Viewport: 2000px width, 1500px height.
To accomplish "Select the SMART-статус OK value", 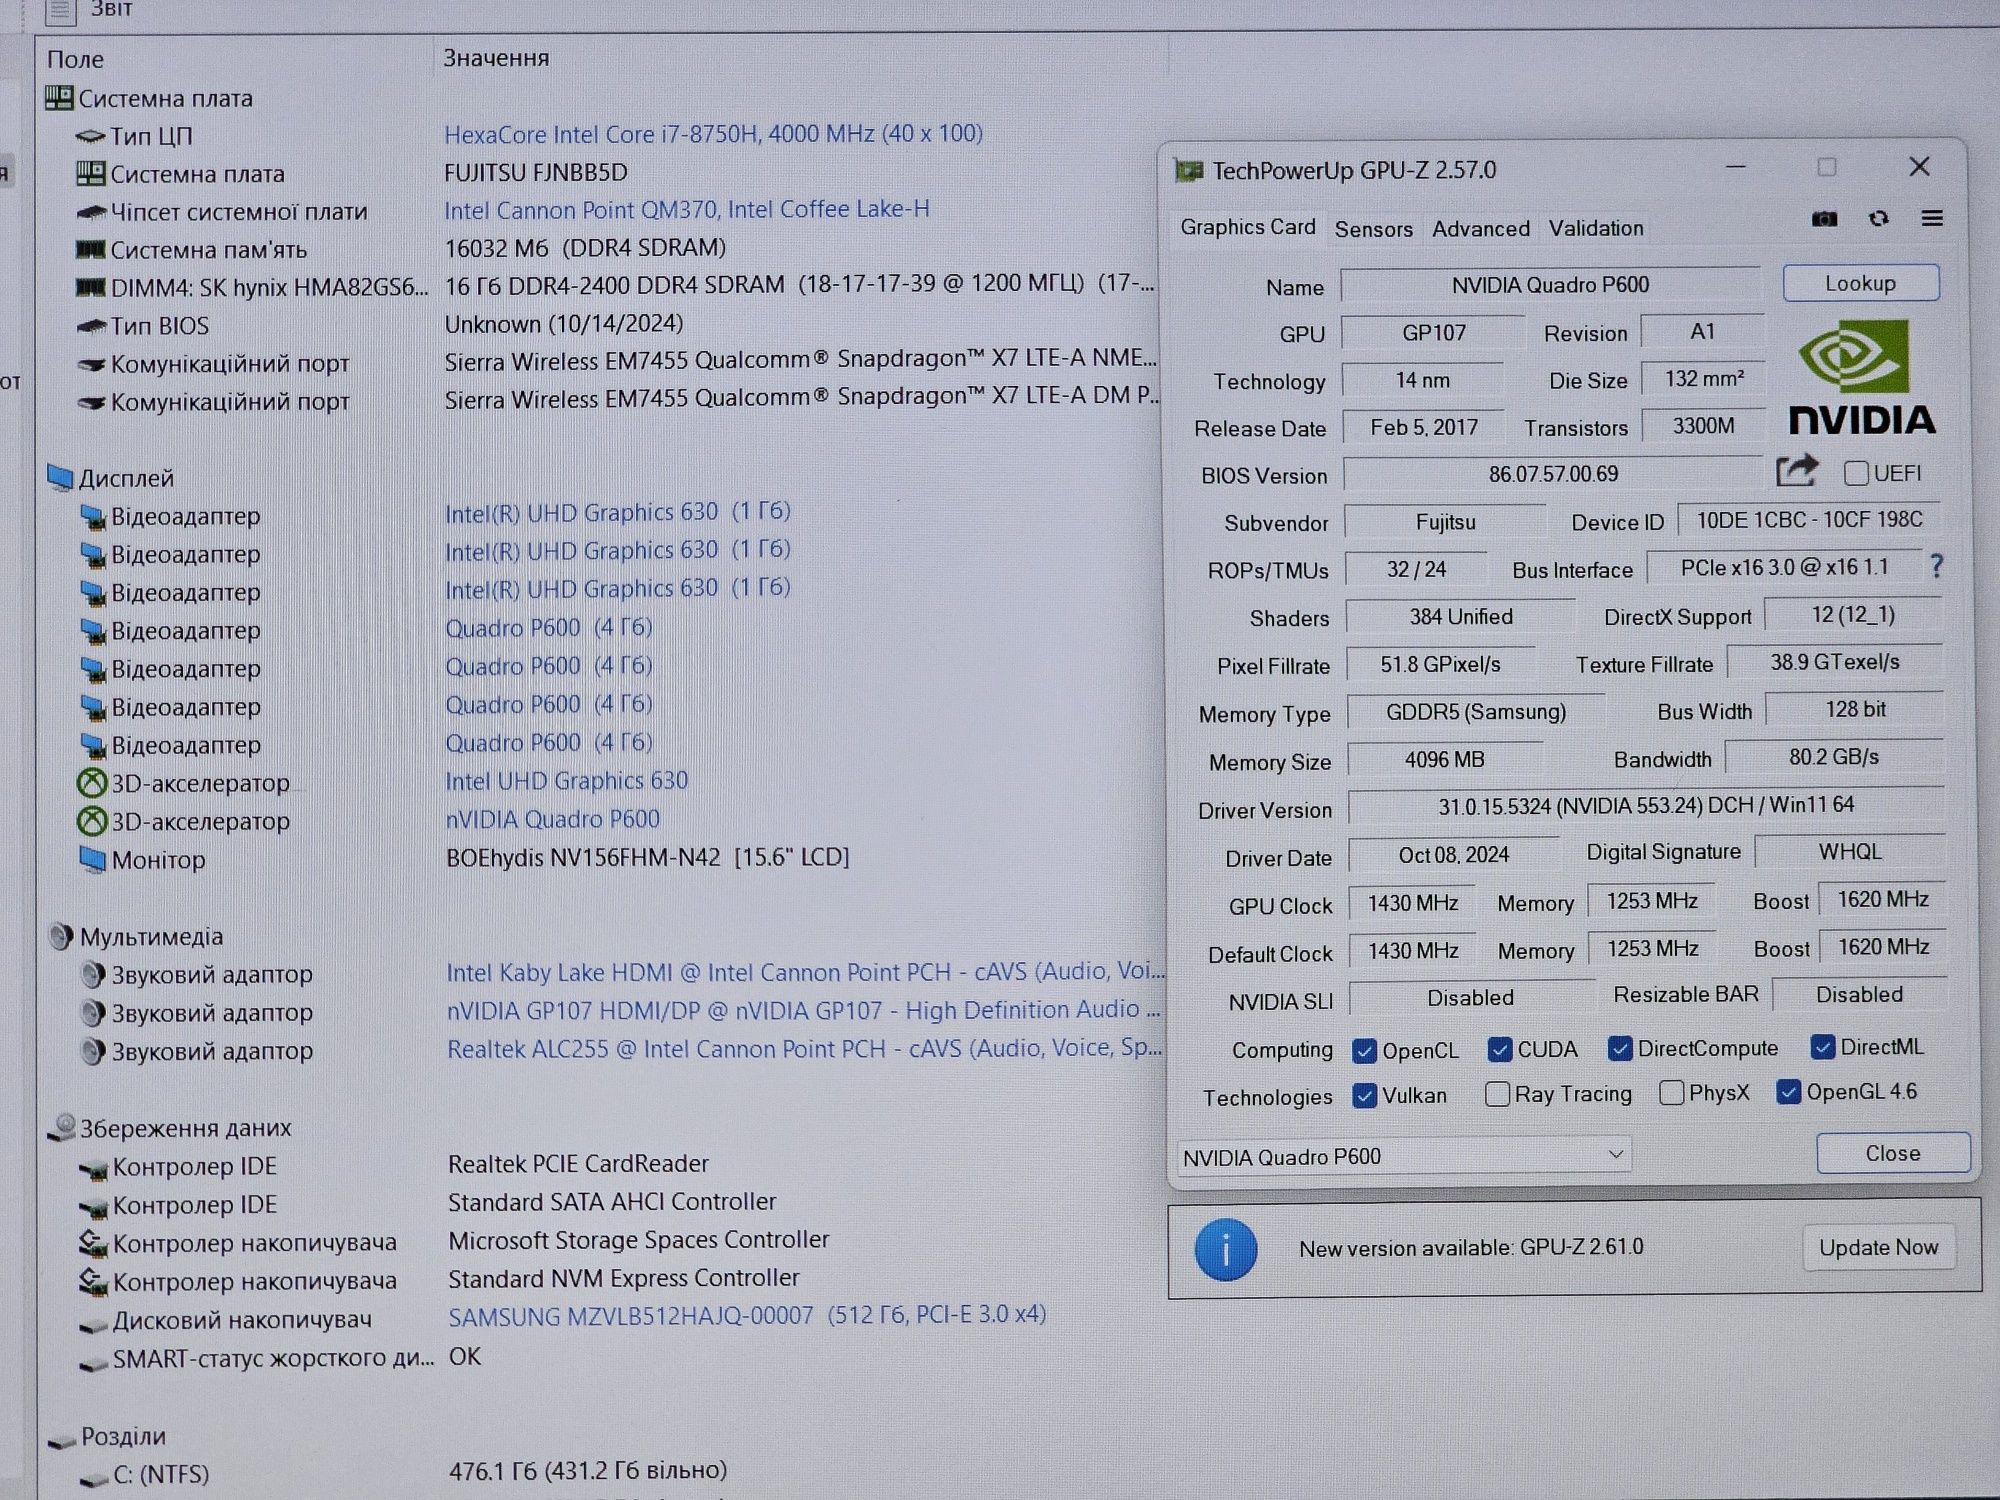I will point(465,1356).
